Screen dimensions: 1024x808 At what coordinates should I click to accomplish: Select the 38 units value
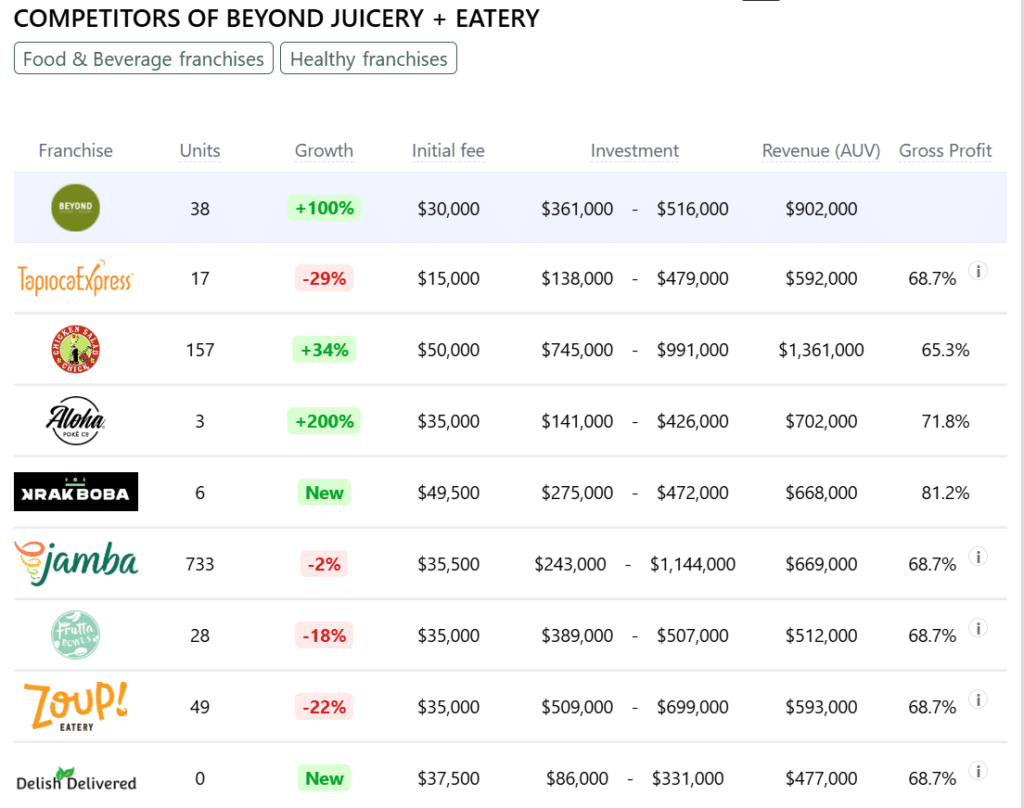(200, 209)
